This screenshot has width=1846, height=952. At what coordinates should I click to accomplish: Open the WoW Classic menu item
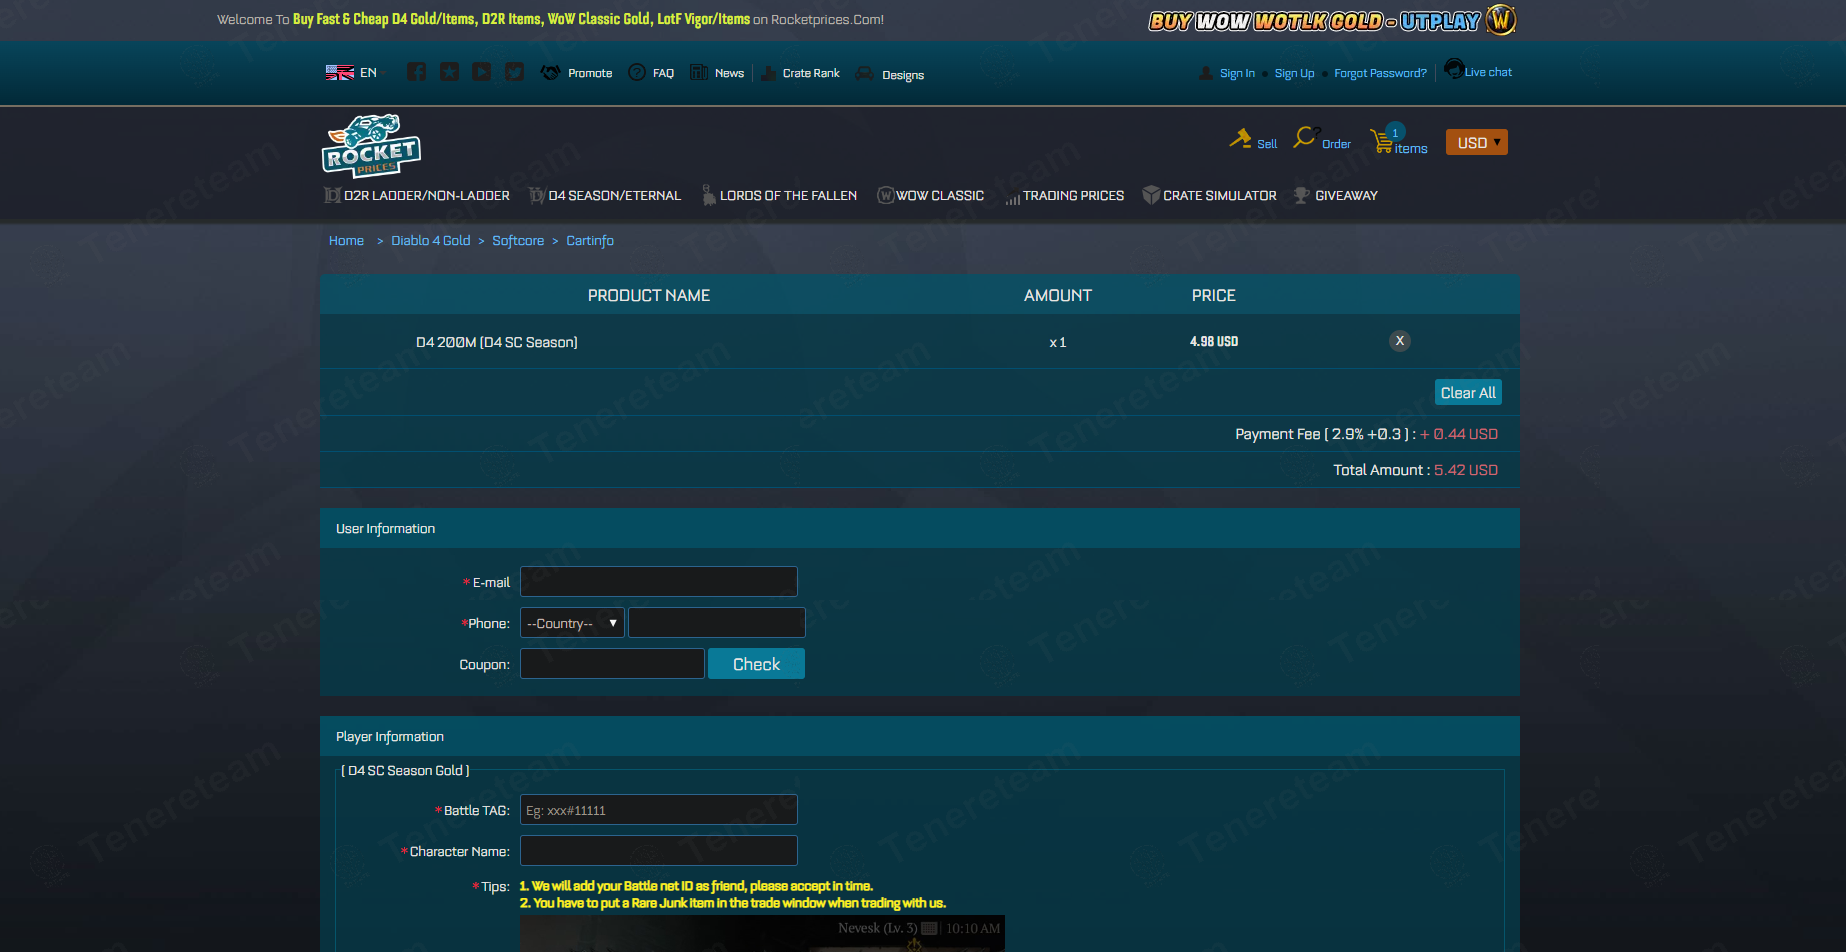[930, 195]
